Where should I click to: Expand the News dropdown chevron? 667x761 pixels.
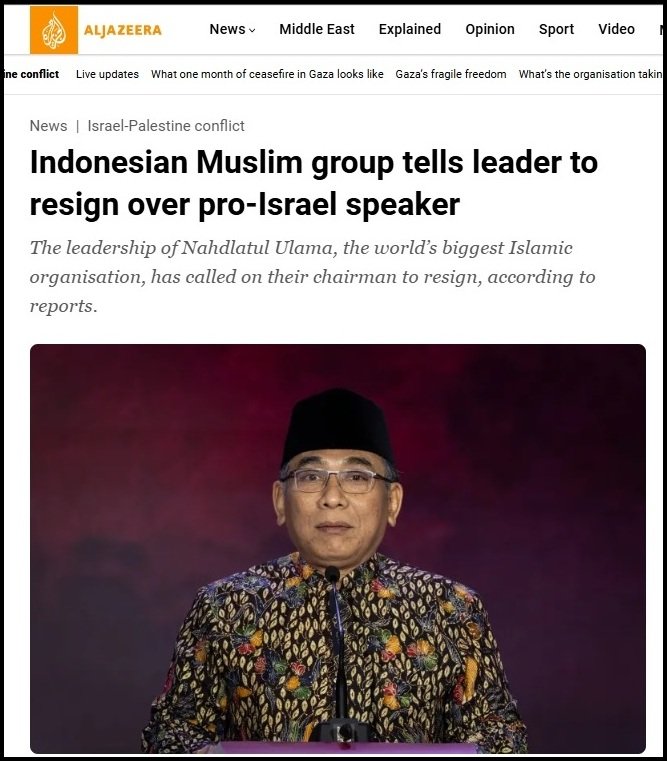point(252,30)
